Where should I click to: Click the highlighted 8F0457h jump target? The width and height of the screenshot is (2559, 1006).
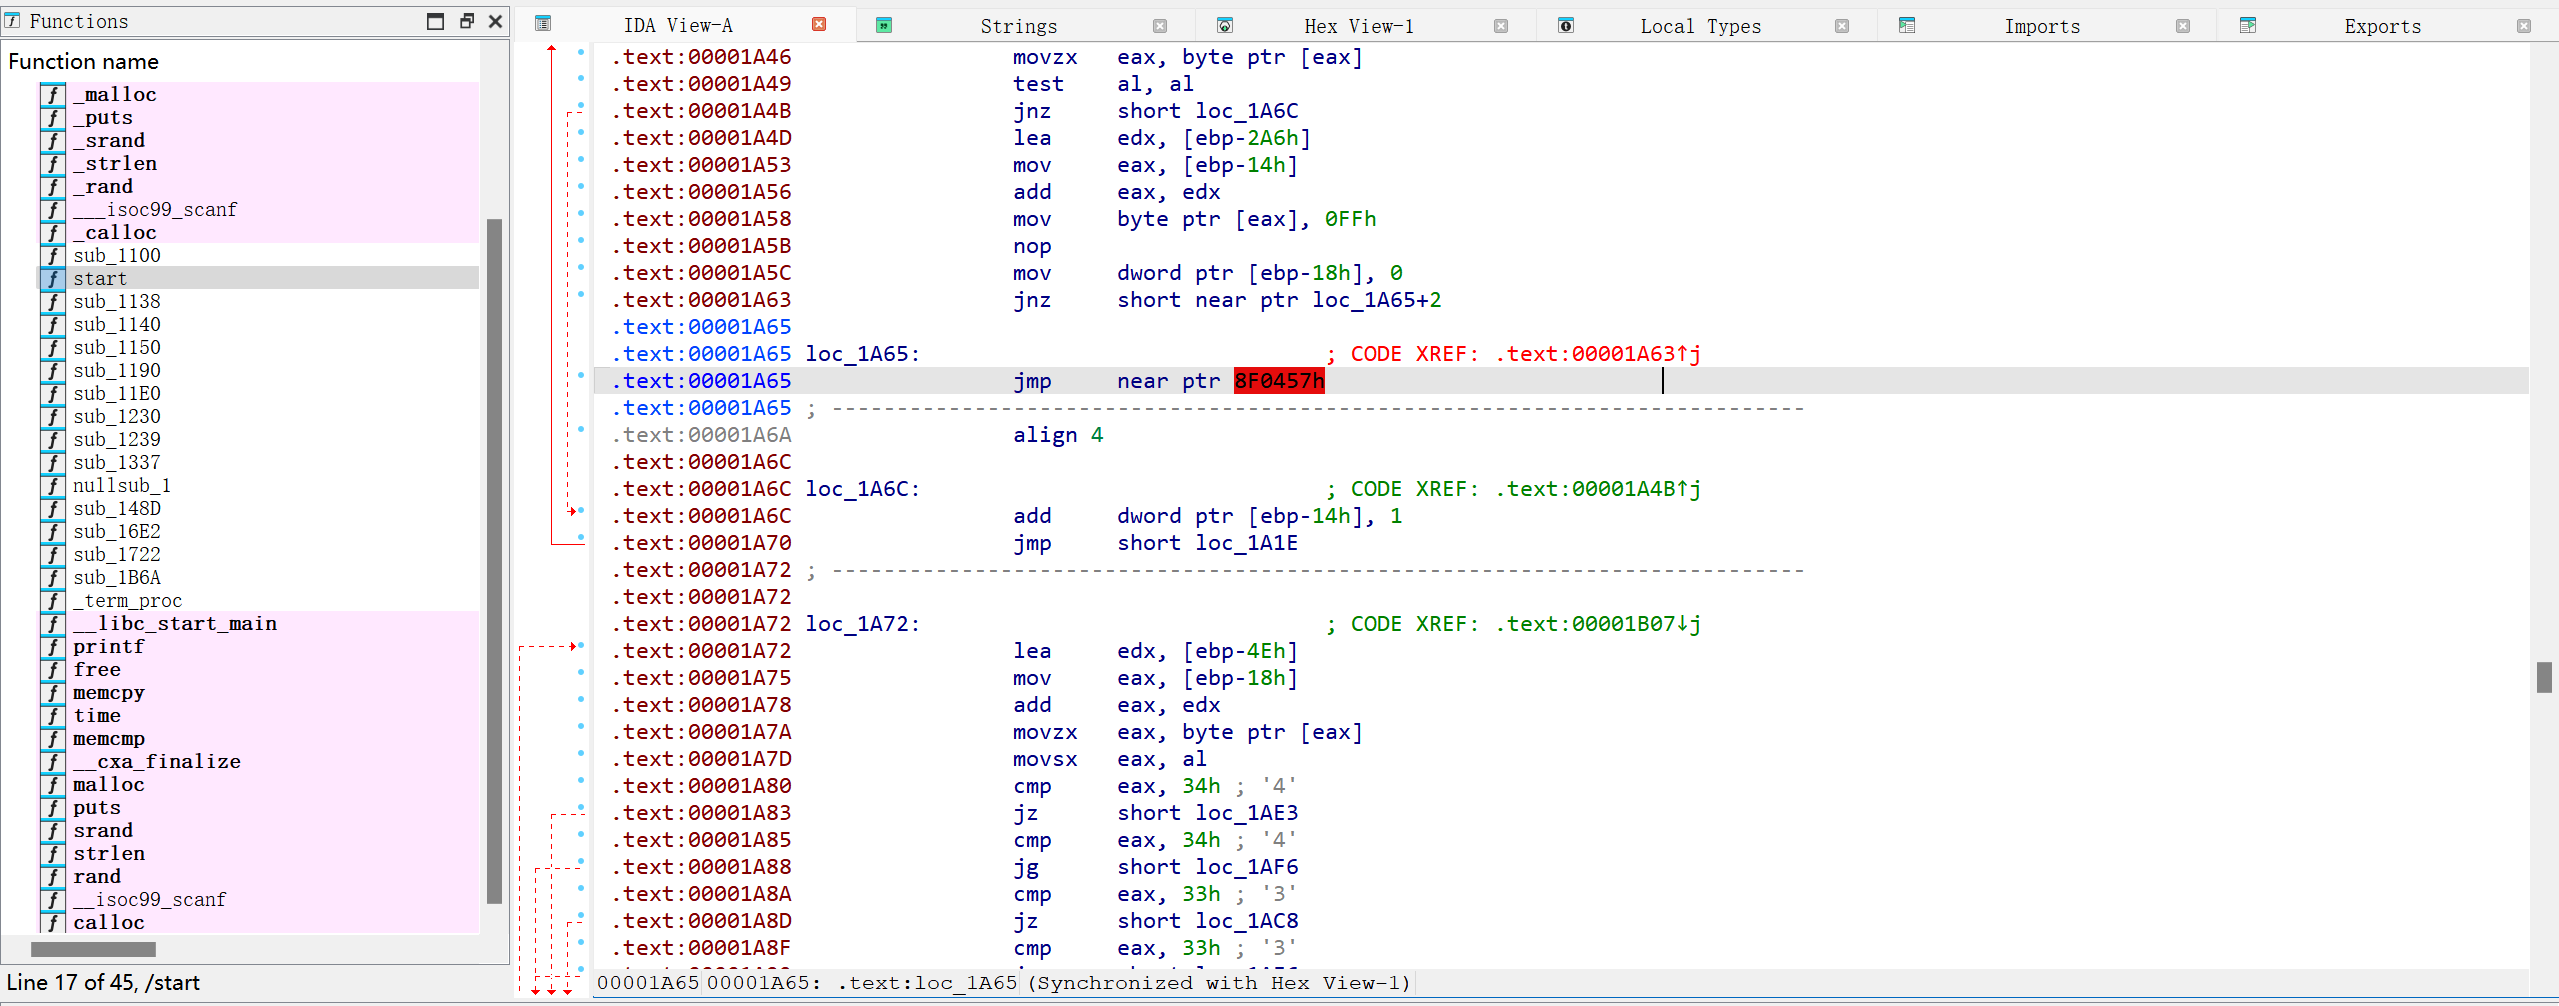(1278, 381)
